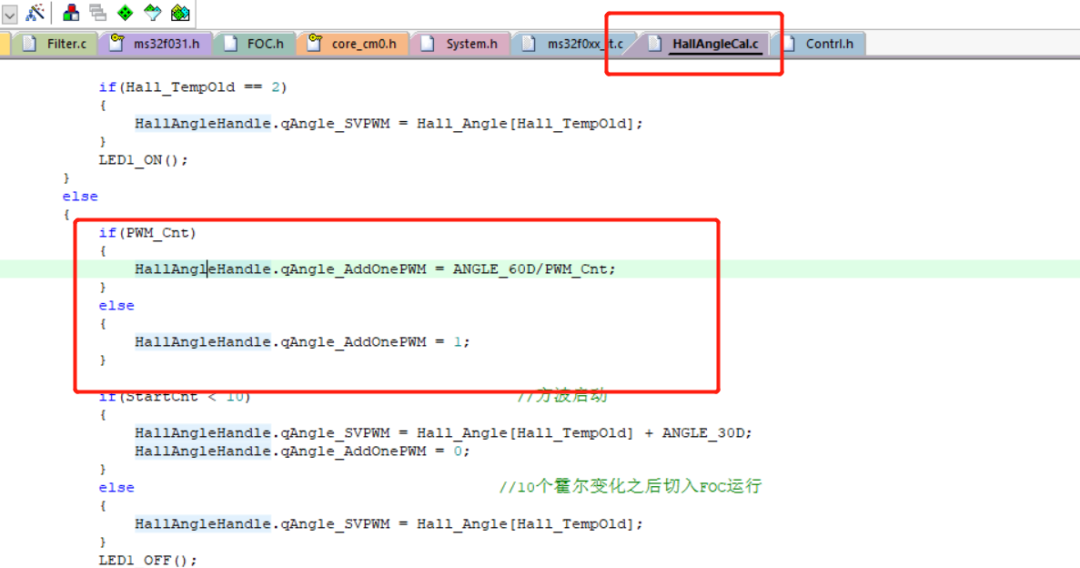Open Select Software Packs funnel icon
1080x568 pixels.
point(152,12)
